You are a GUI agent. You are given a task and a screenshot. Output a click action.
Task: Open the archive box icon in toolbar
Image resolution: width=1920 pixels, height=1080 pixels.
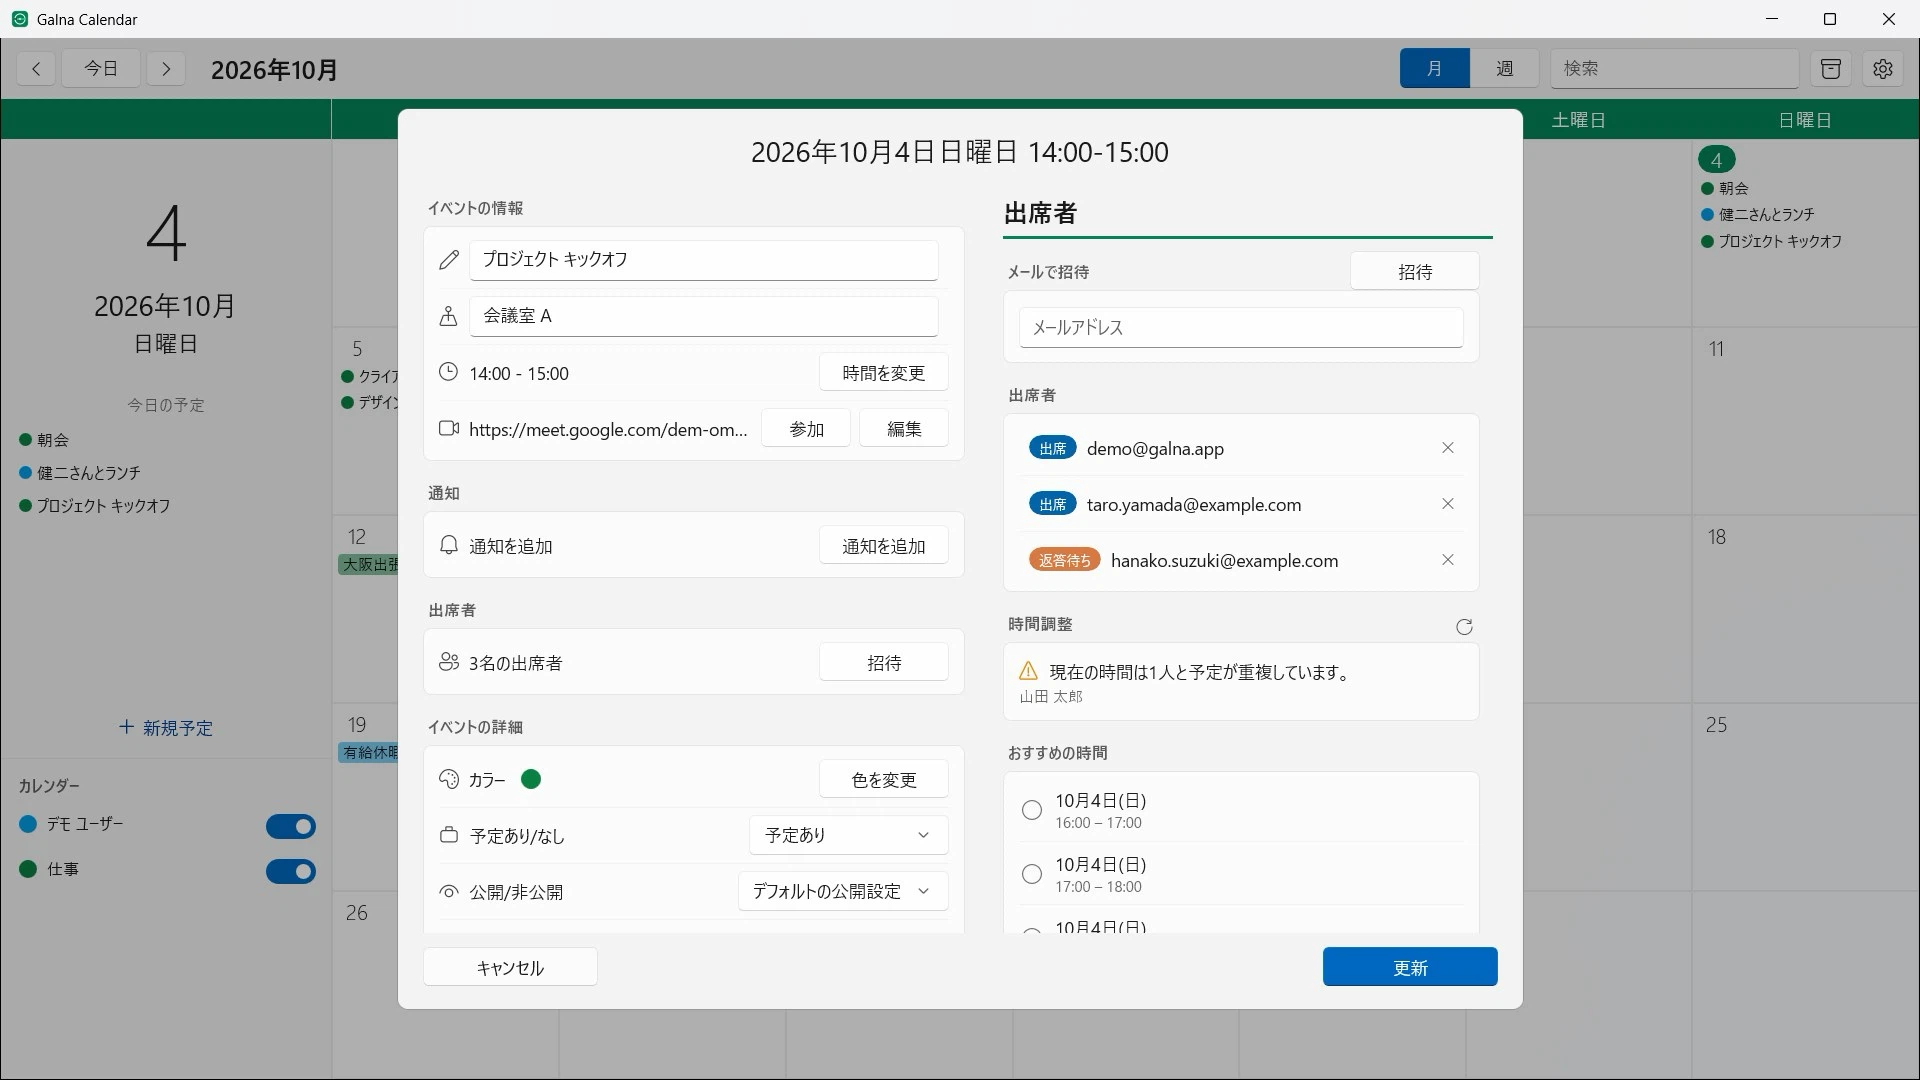tap(1831, 69)
